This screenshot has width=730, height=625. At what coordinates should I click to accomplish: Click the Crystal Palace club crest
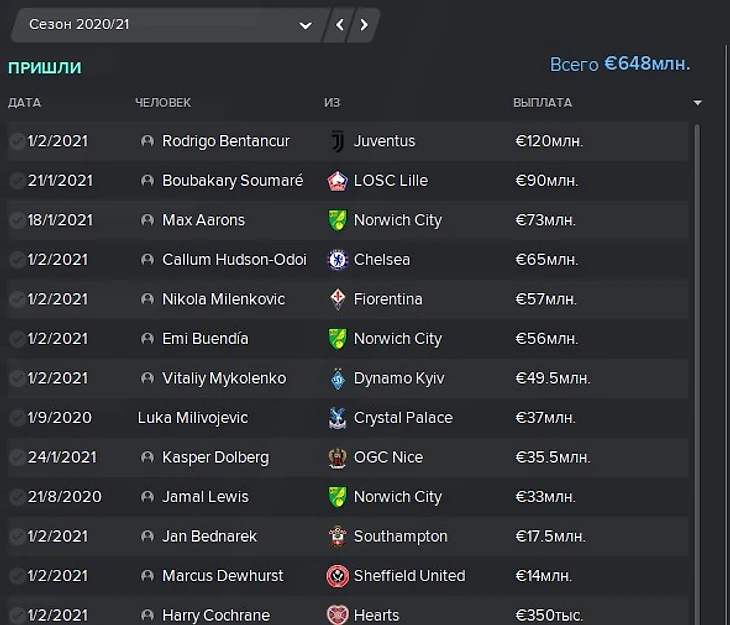click(x=337, y=418)
